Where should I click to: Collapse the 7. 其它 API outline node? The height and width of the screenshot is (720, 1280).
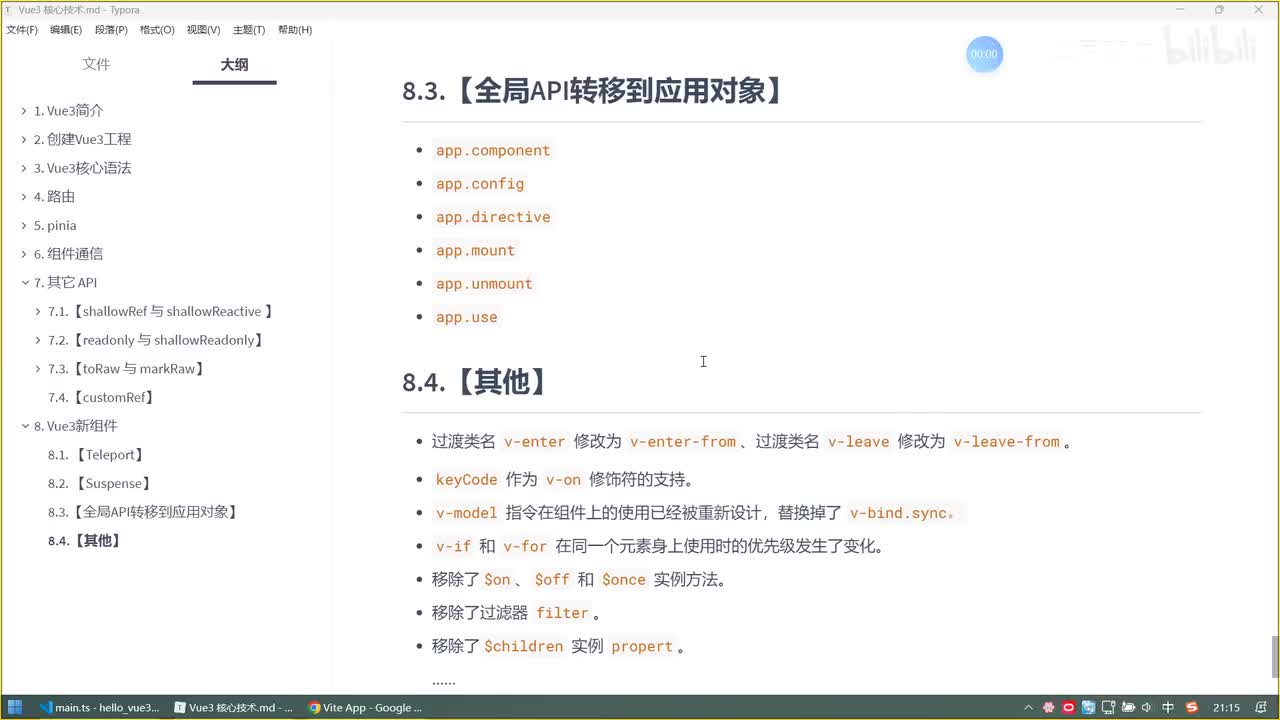(24, 283)
